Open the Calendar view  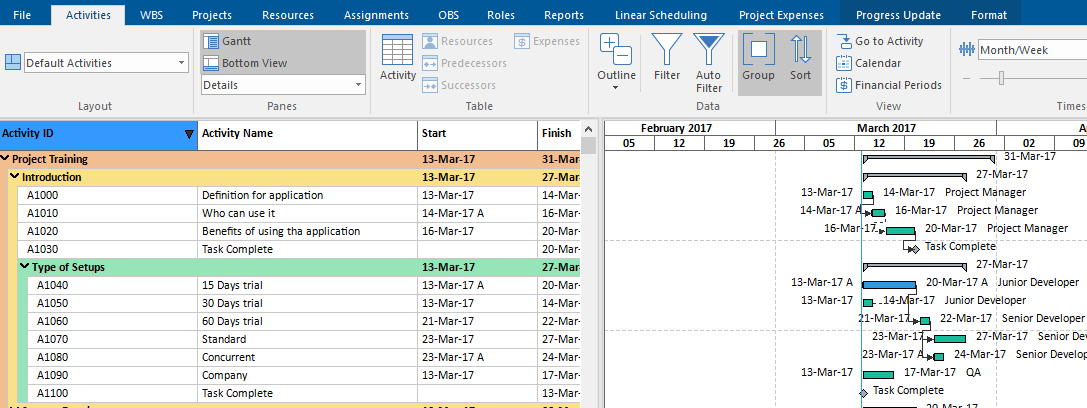click(x=869, y=63)
